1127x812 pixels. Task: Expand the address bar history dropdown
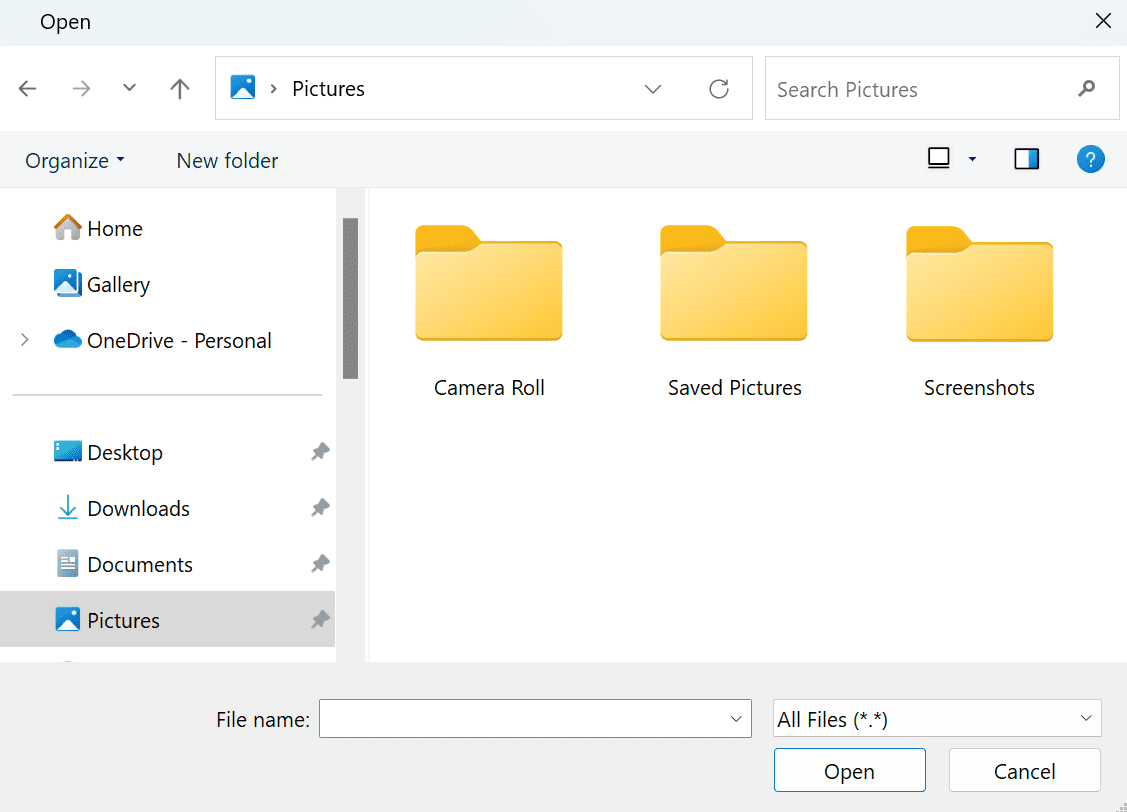pos(653,89)
